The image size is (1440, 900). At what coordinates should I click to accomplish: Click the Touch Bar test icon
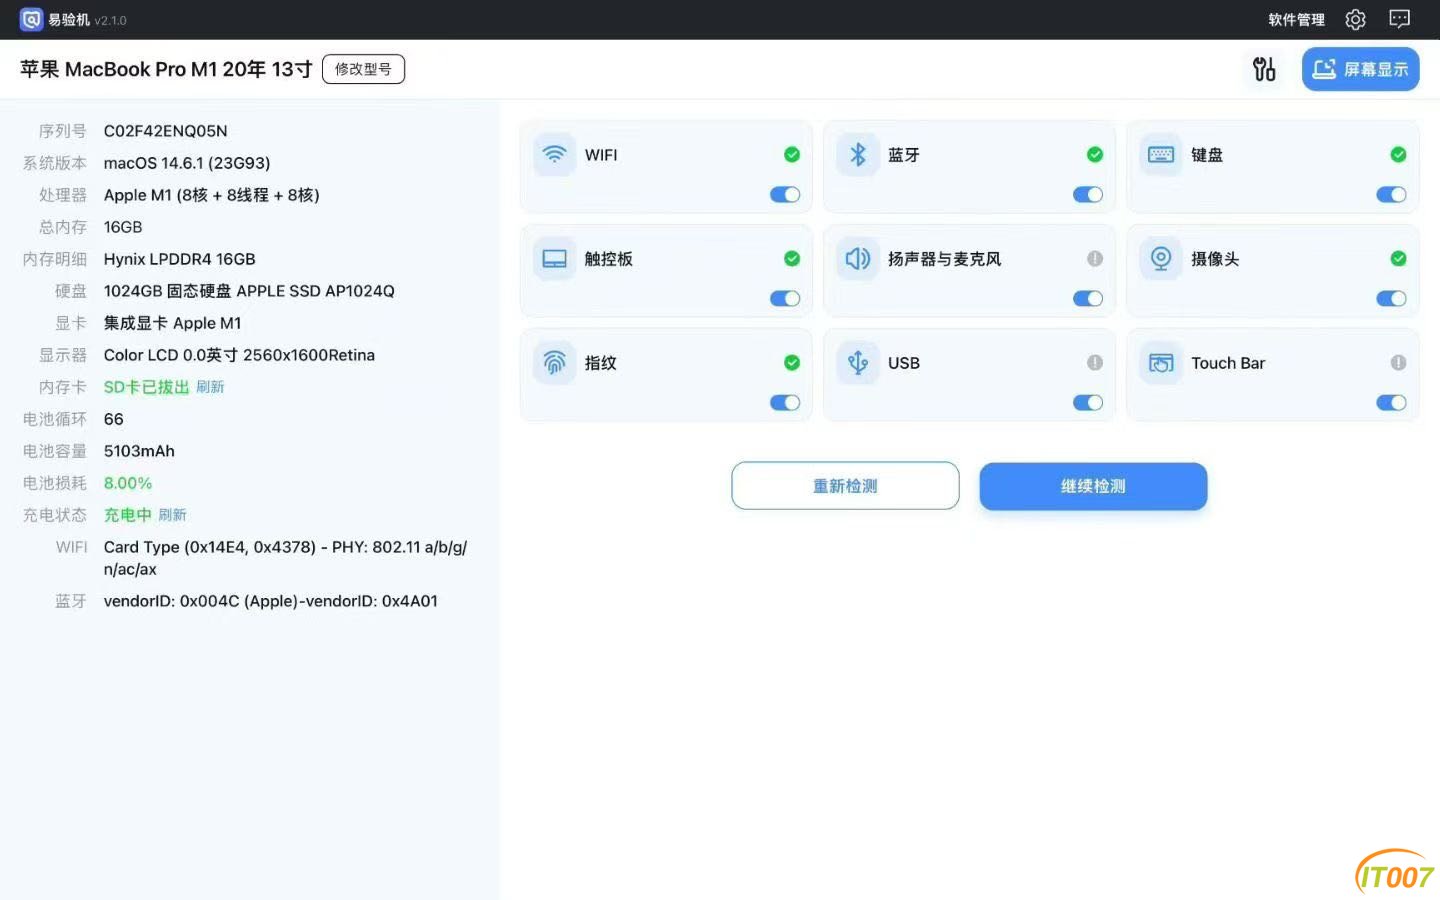click(x=1161, y=363)
